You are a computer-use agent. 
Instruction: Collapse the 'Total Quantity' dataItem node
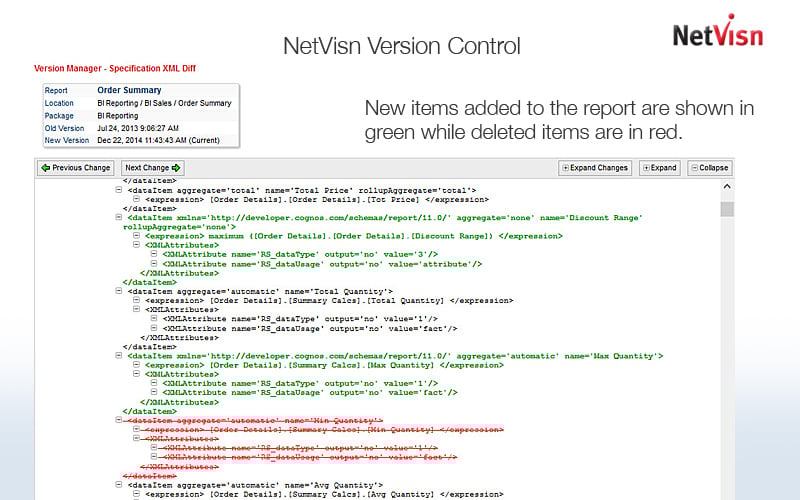pos(118,291)
